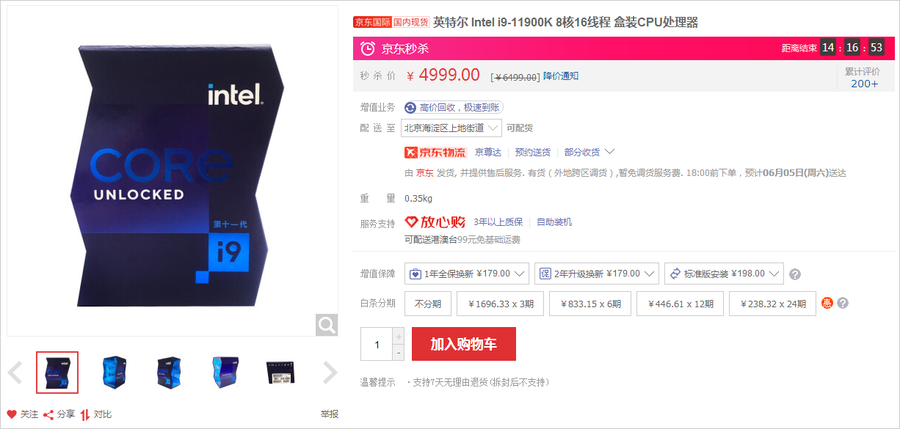Screen dimensions: 900x429
Task: Expand the 2年升级换新 ¥179.00 dropdown
Action: pyautogui.click(x=596, y=274)
